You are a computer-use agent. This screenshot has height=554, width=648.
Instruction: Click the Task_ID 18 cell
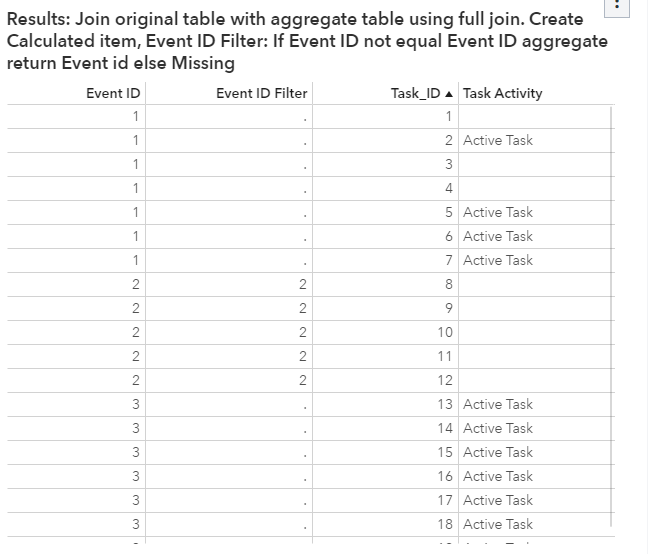444,525
